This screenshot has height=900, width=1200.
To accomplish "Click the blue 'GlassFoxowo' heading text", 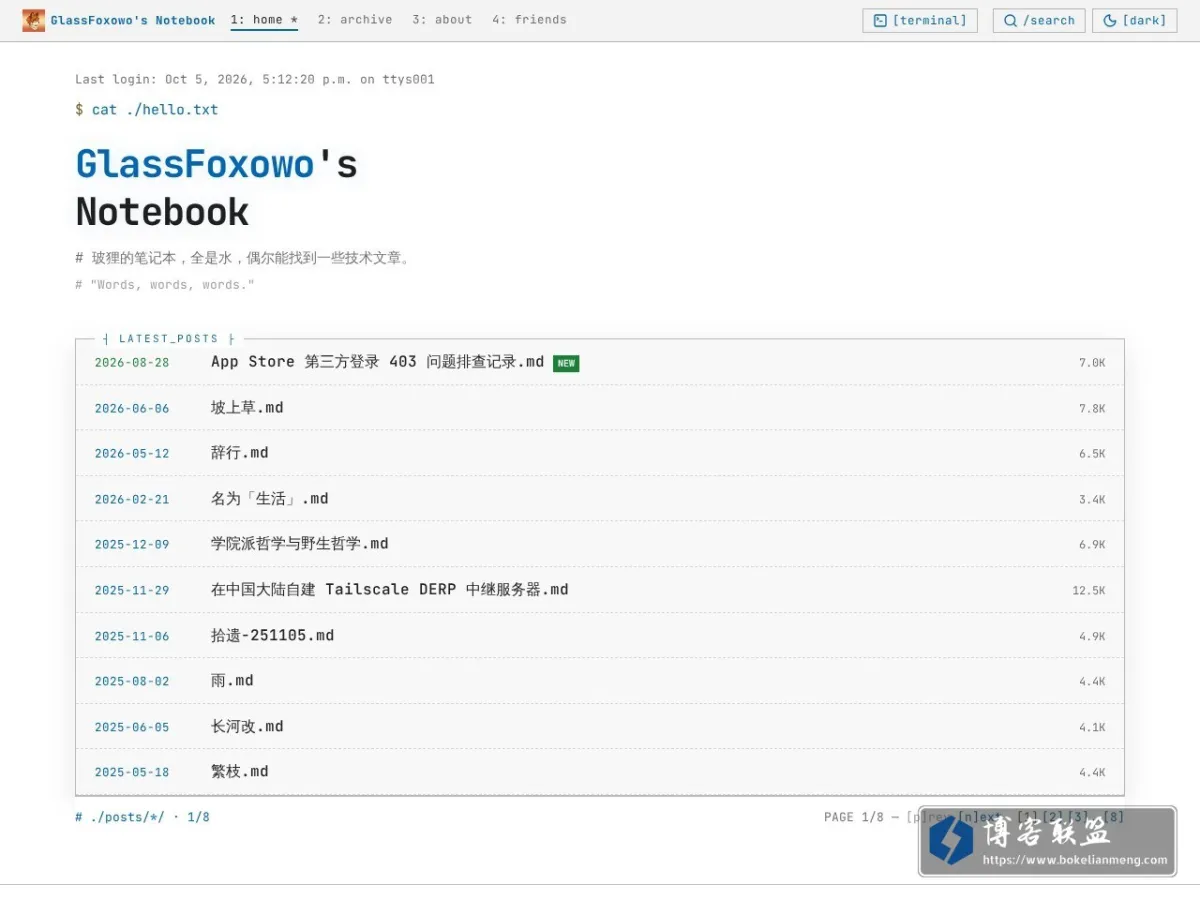I will (196, 164).
